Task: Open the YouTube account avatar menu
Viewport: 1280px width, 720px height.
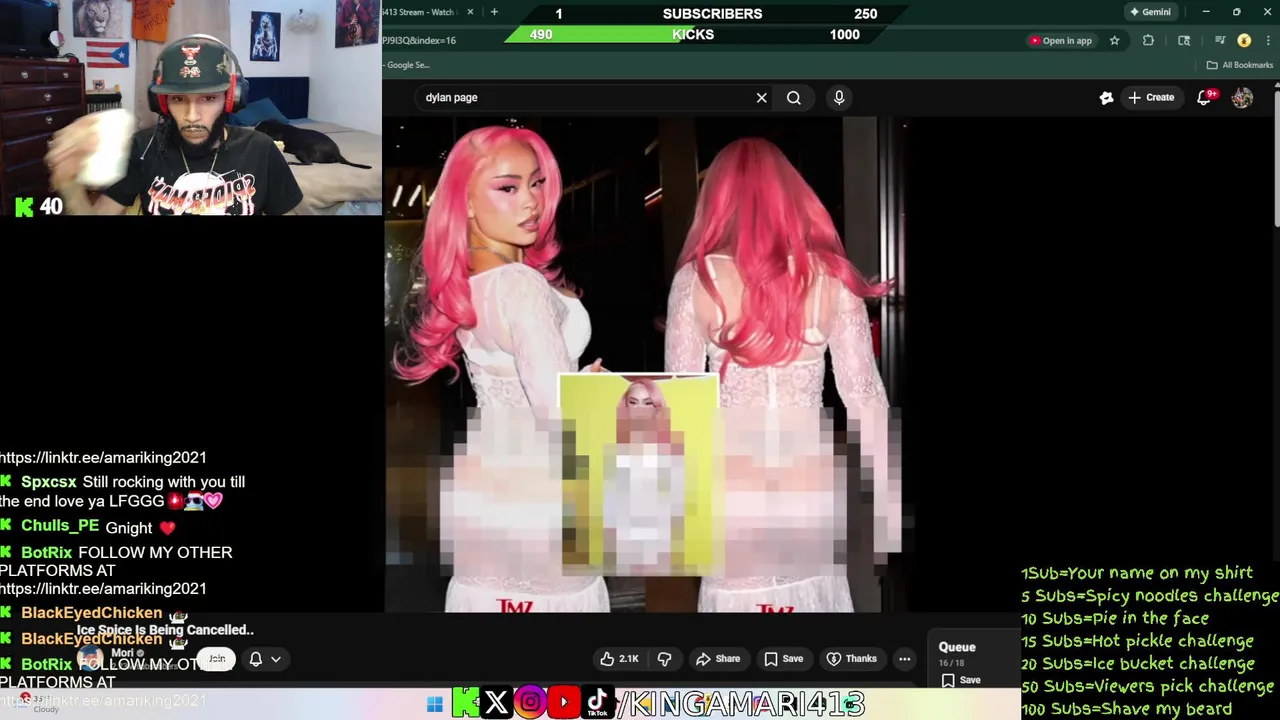Action: click(1242, 98)
